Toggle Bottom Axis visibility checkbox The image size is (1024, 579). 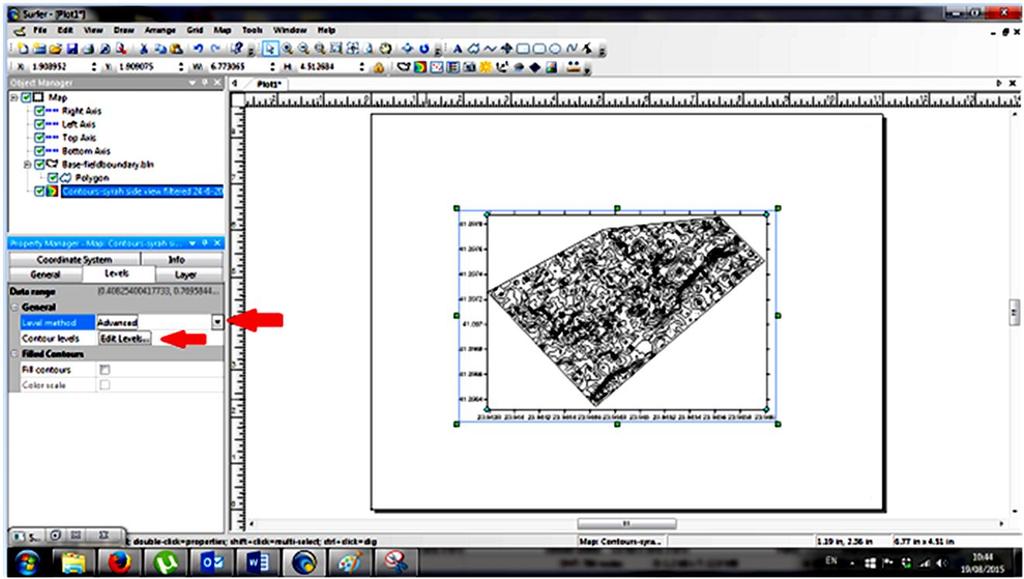click(40, 151)
